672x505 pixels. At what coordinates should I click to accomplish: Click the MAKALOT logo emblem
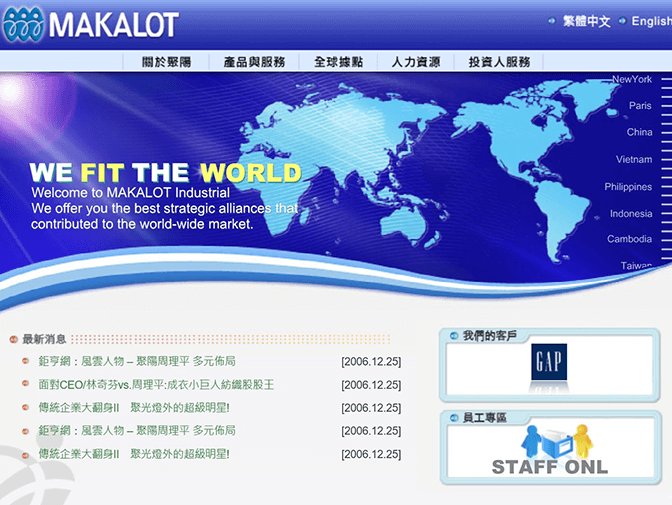[24, 24]
